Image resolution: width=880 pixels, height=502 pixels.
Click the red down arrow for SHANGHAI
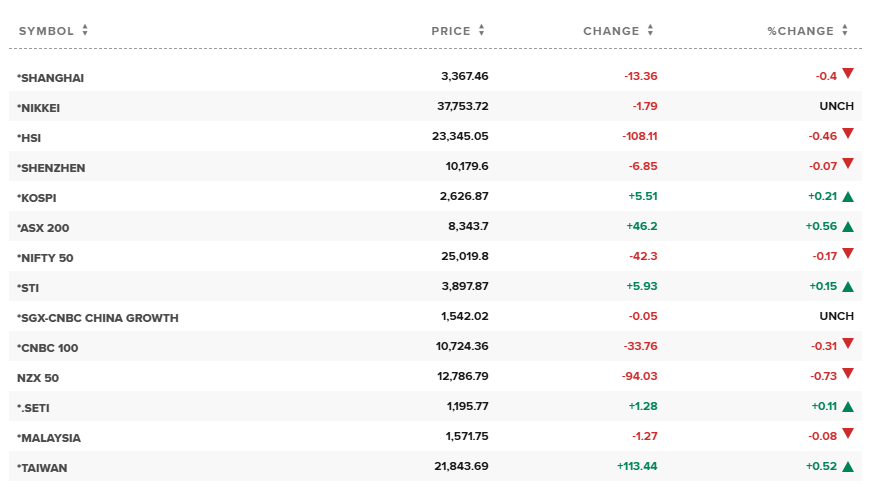coord(848,73)
